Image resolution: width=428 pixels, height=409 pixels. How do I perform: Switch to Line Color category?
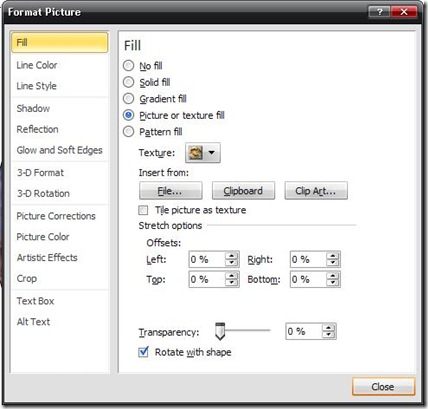coord(60,65)
